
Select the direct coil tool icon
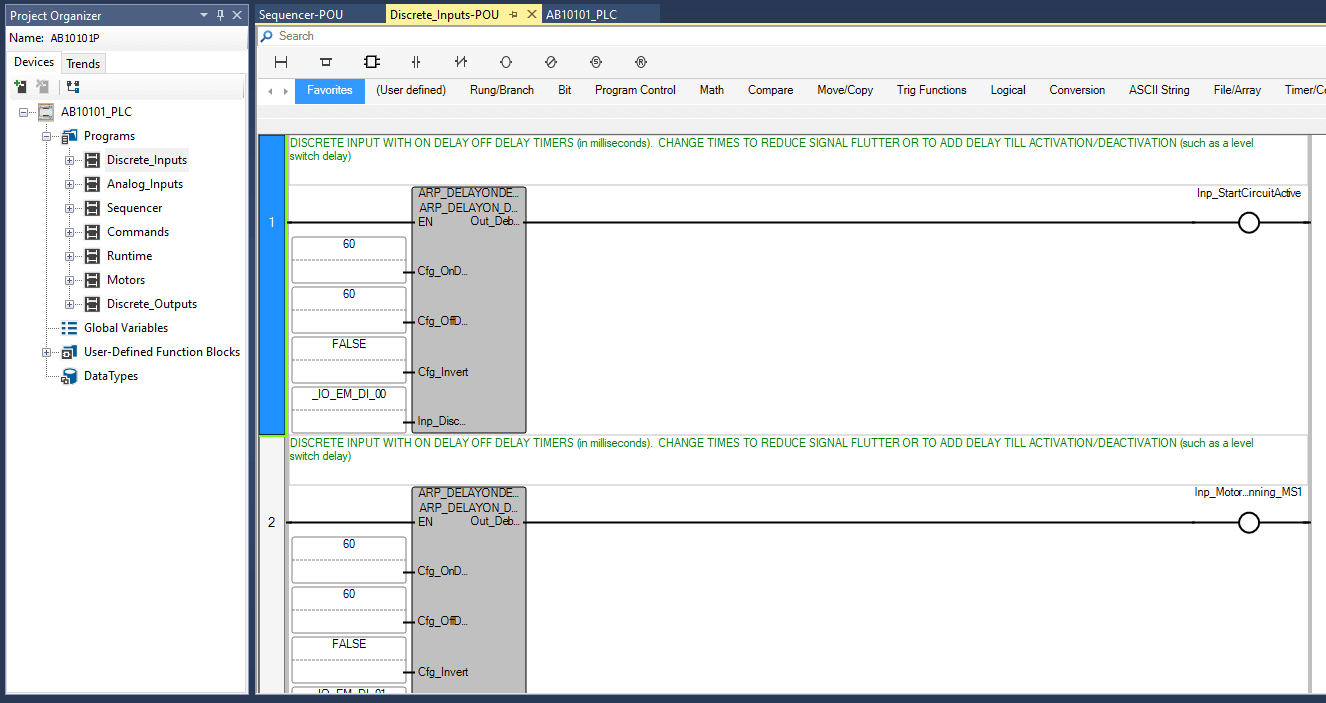point(506,62)
